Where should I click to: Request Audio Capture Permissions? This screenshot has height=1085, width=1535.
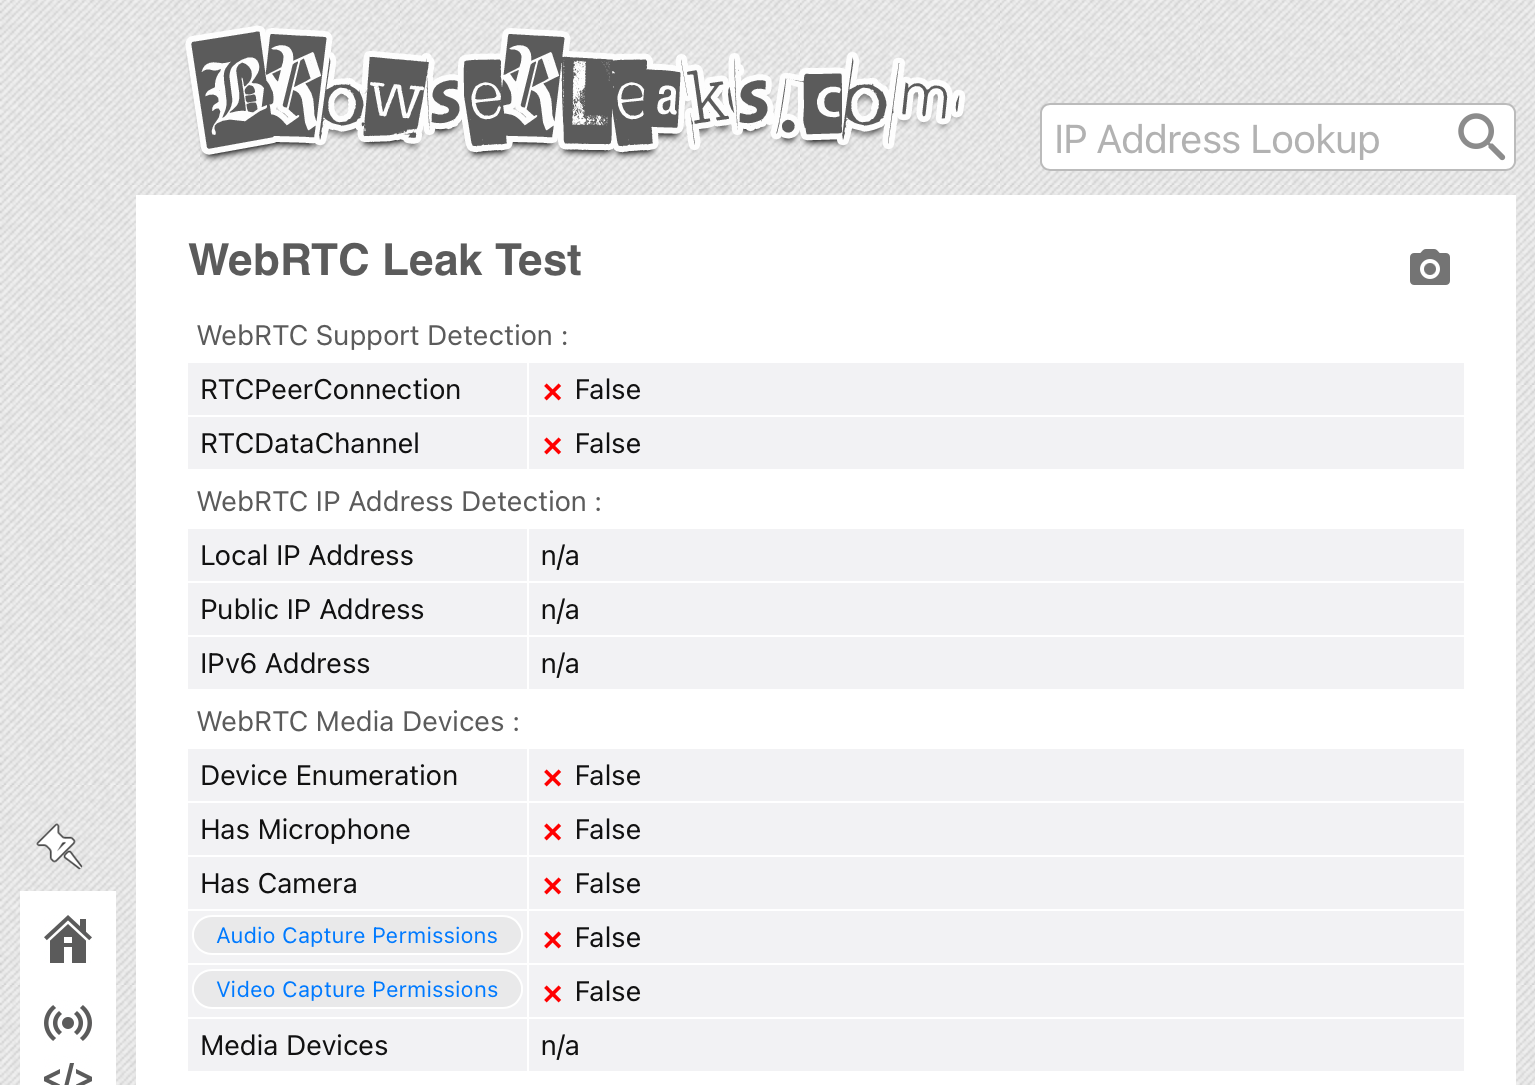tap(357, 936)
